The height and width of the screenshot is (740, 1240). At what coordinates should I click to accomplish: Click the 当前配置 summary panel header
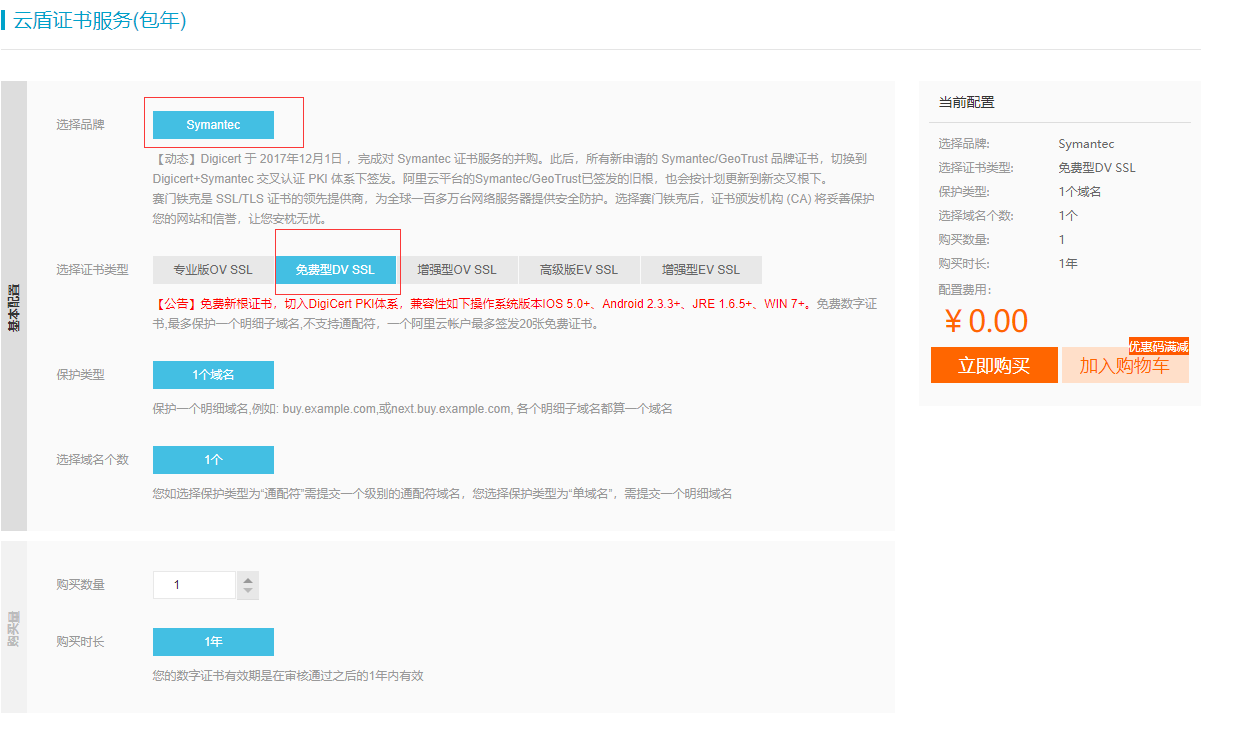pyautogui.click(x=966, y=102)
